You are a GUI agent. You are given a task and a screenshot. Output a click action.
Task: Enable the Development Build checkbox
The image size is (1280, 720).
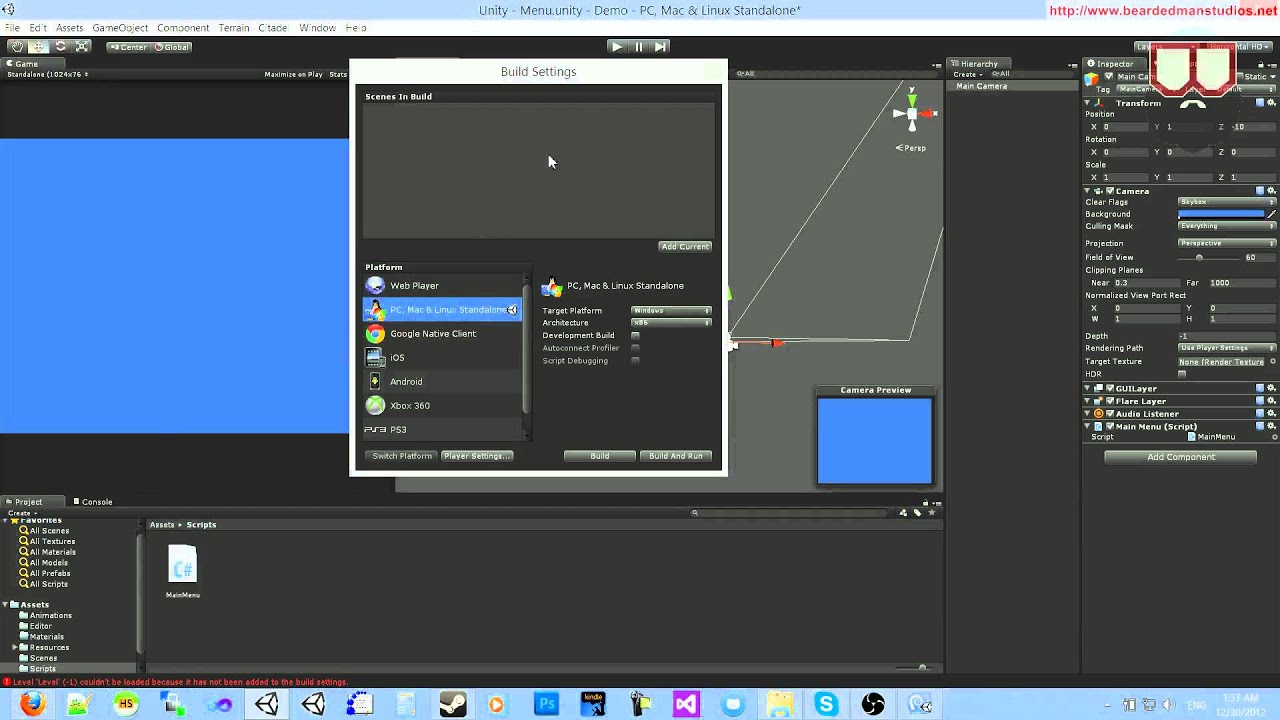635,336
